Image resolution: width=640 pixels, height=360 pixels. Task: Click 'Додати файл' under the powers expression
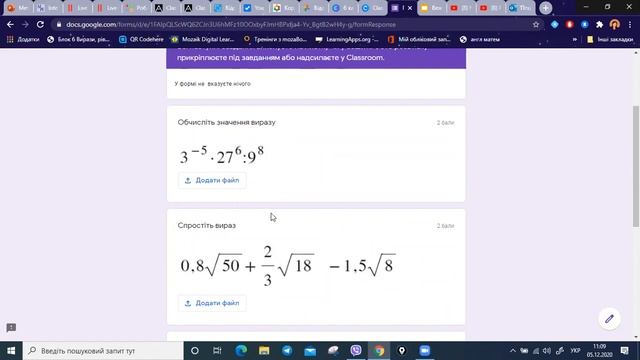[212, 180]
